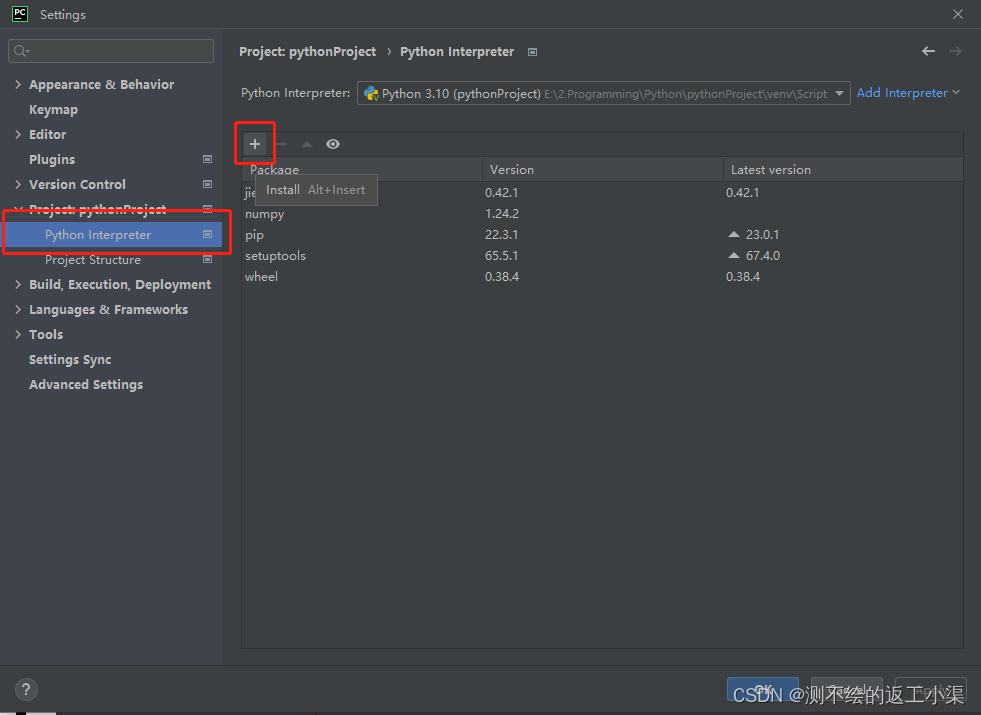981x715 pixels.
Task: Click the Python logo icon in interpreter field
Action: [x=371, y=93]
